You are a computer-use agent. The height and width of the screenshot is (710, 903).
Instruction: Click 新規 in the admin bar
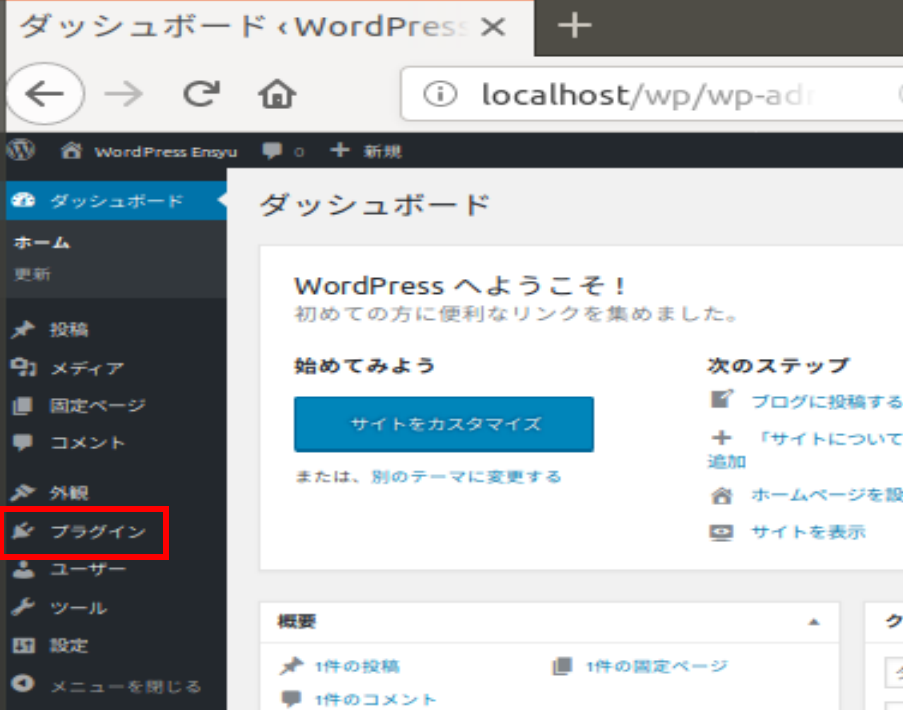pos(382,151)
